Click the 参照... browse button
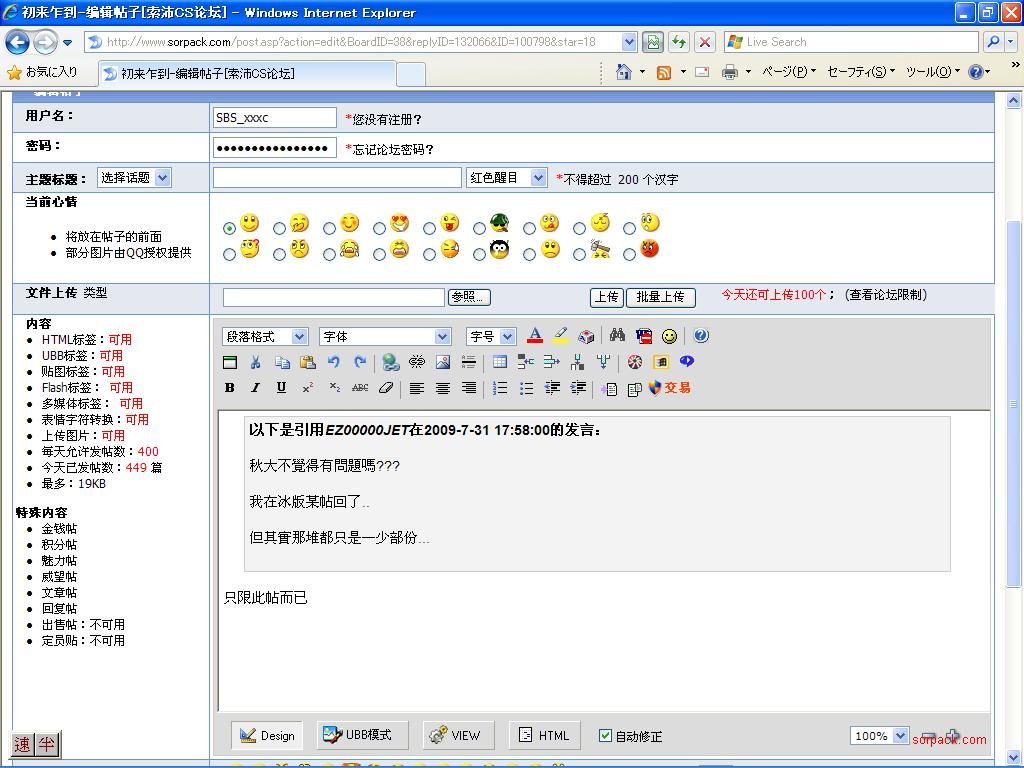 [468, 297]
